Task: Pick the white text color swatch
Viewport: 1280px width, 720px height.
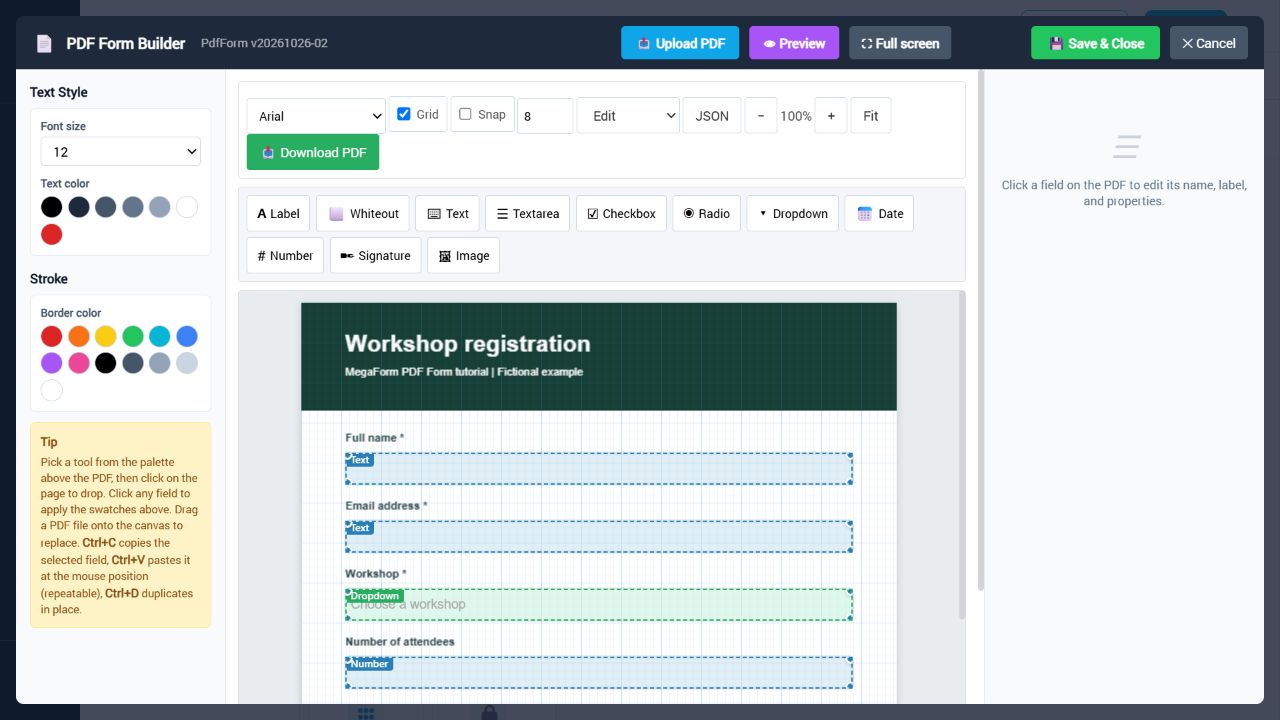Action: [187, 207]
